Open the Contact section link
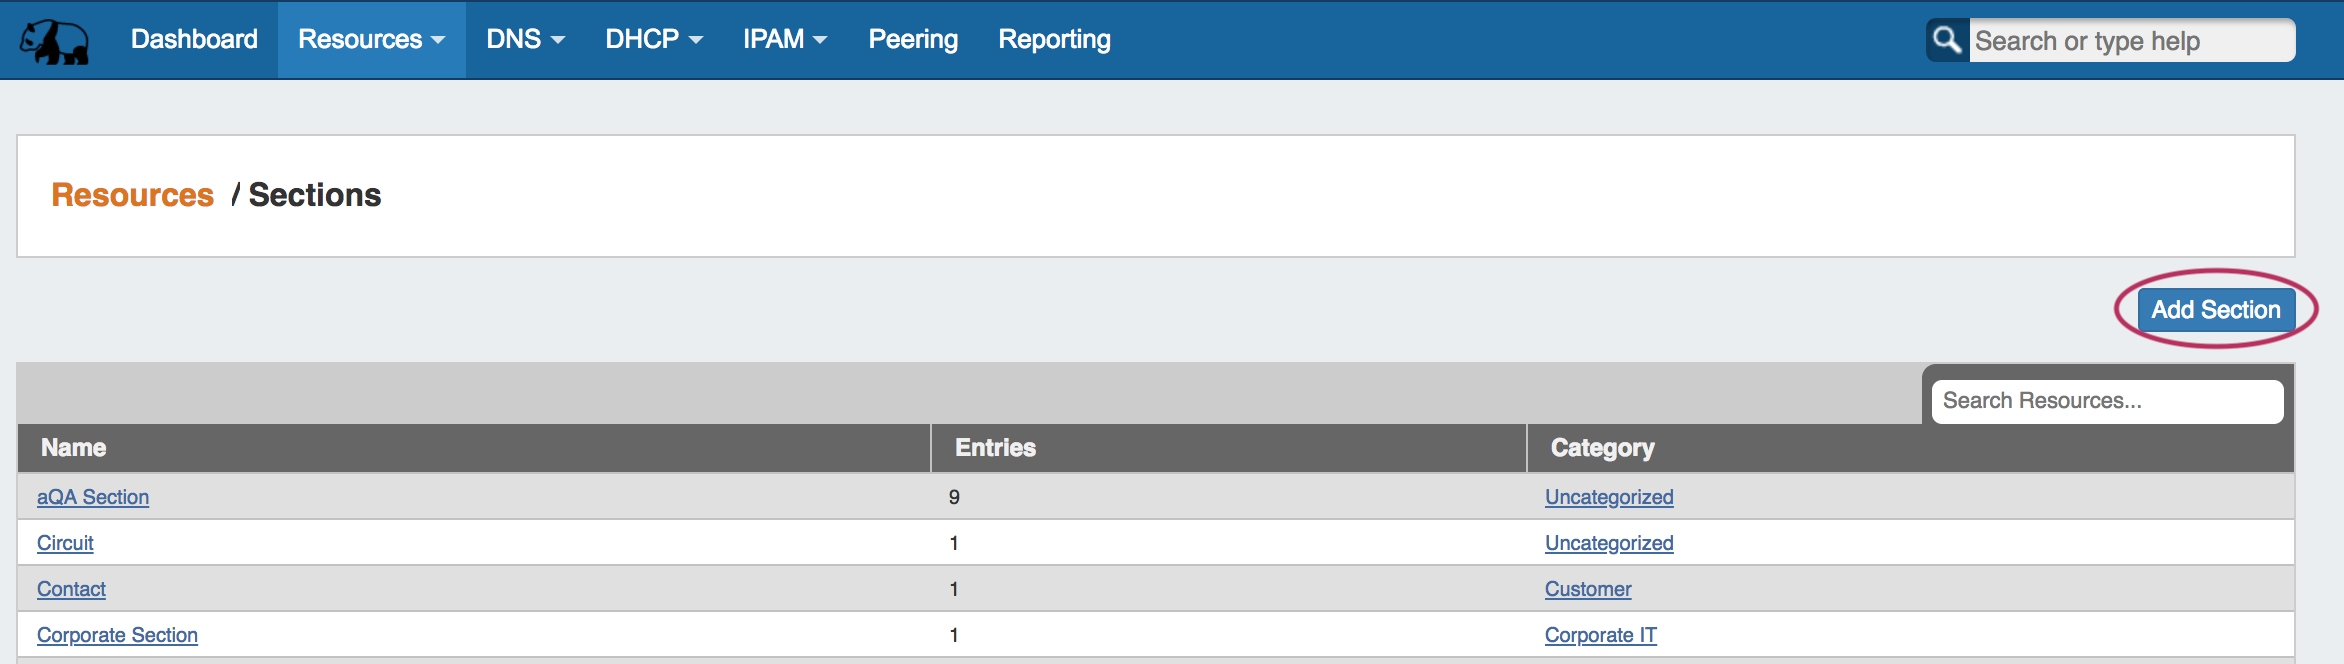The height and width of the screenshot is (664, 2344). pos(71,589)
